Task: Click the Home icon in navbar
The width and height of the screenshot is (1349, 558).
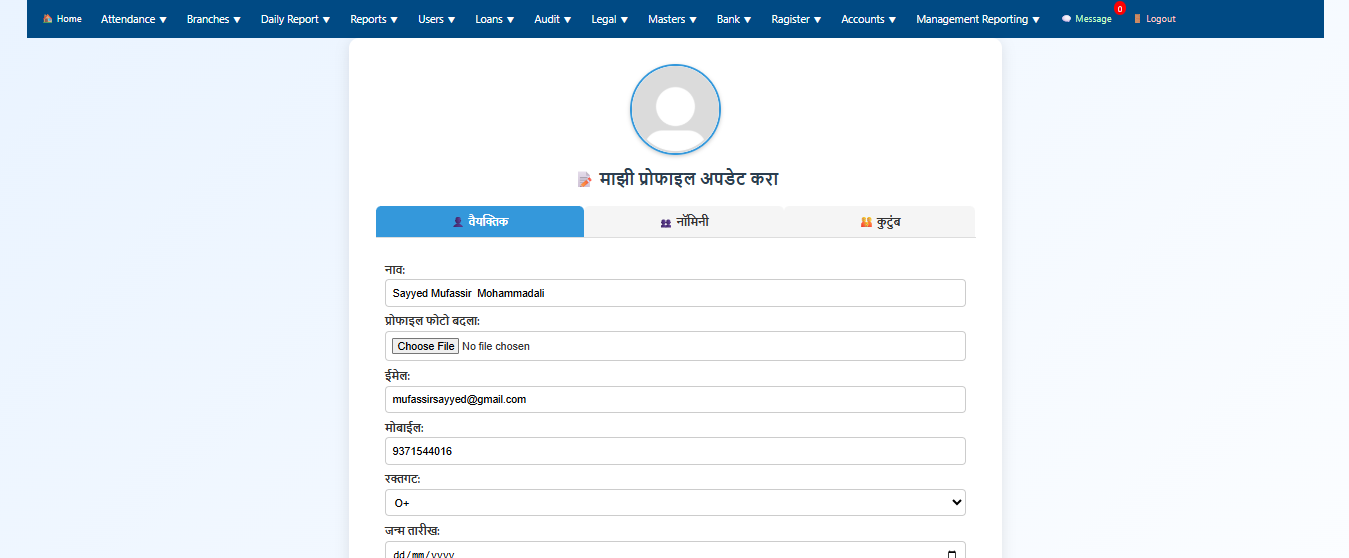Action: (47, 19)
